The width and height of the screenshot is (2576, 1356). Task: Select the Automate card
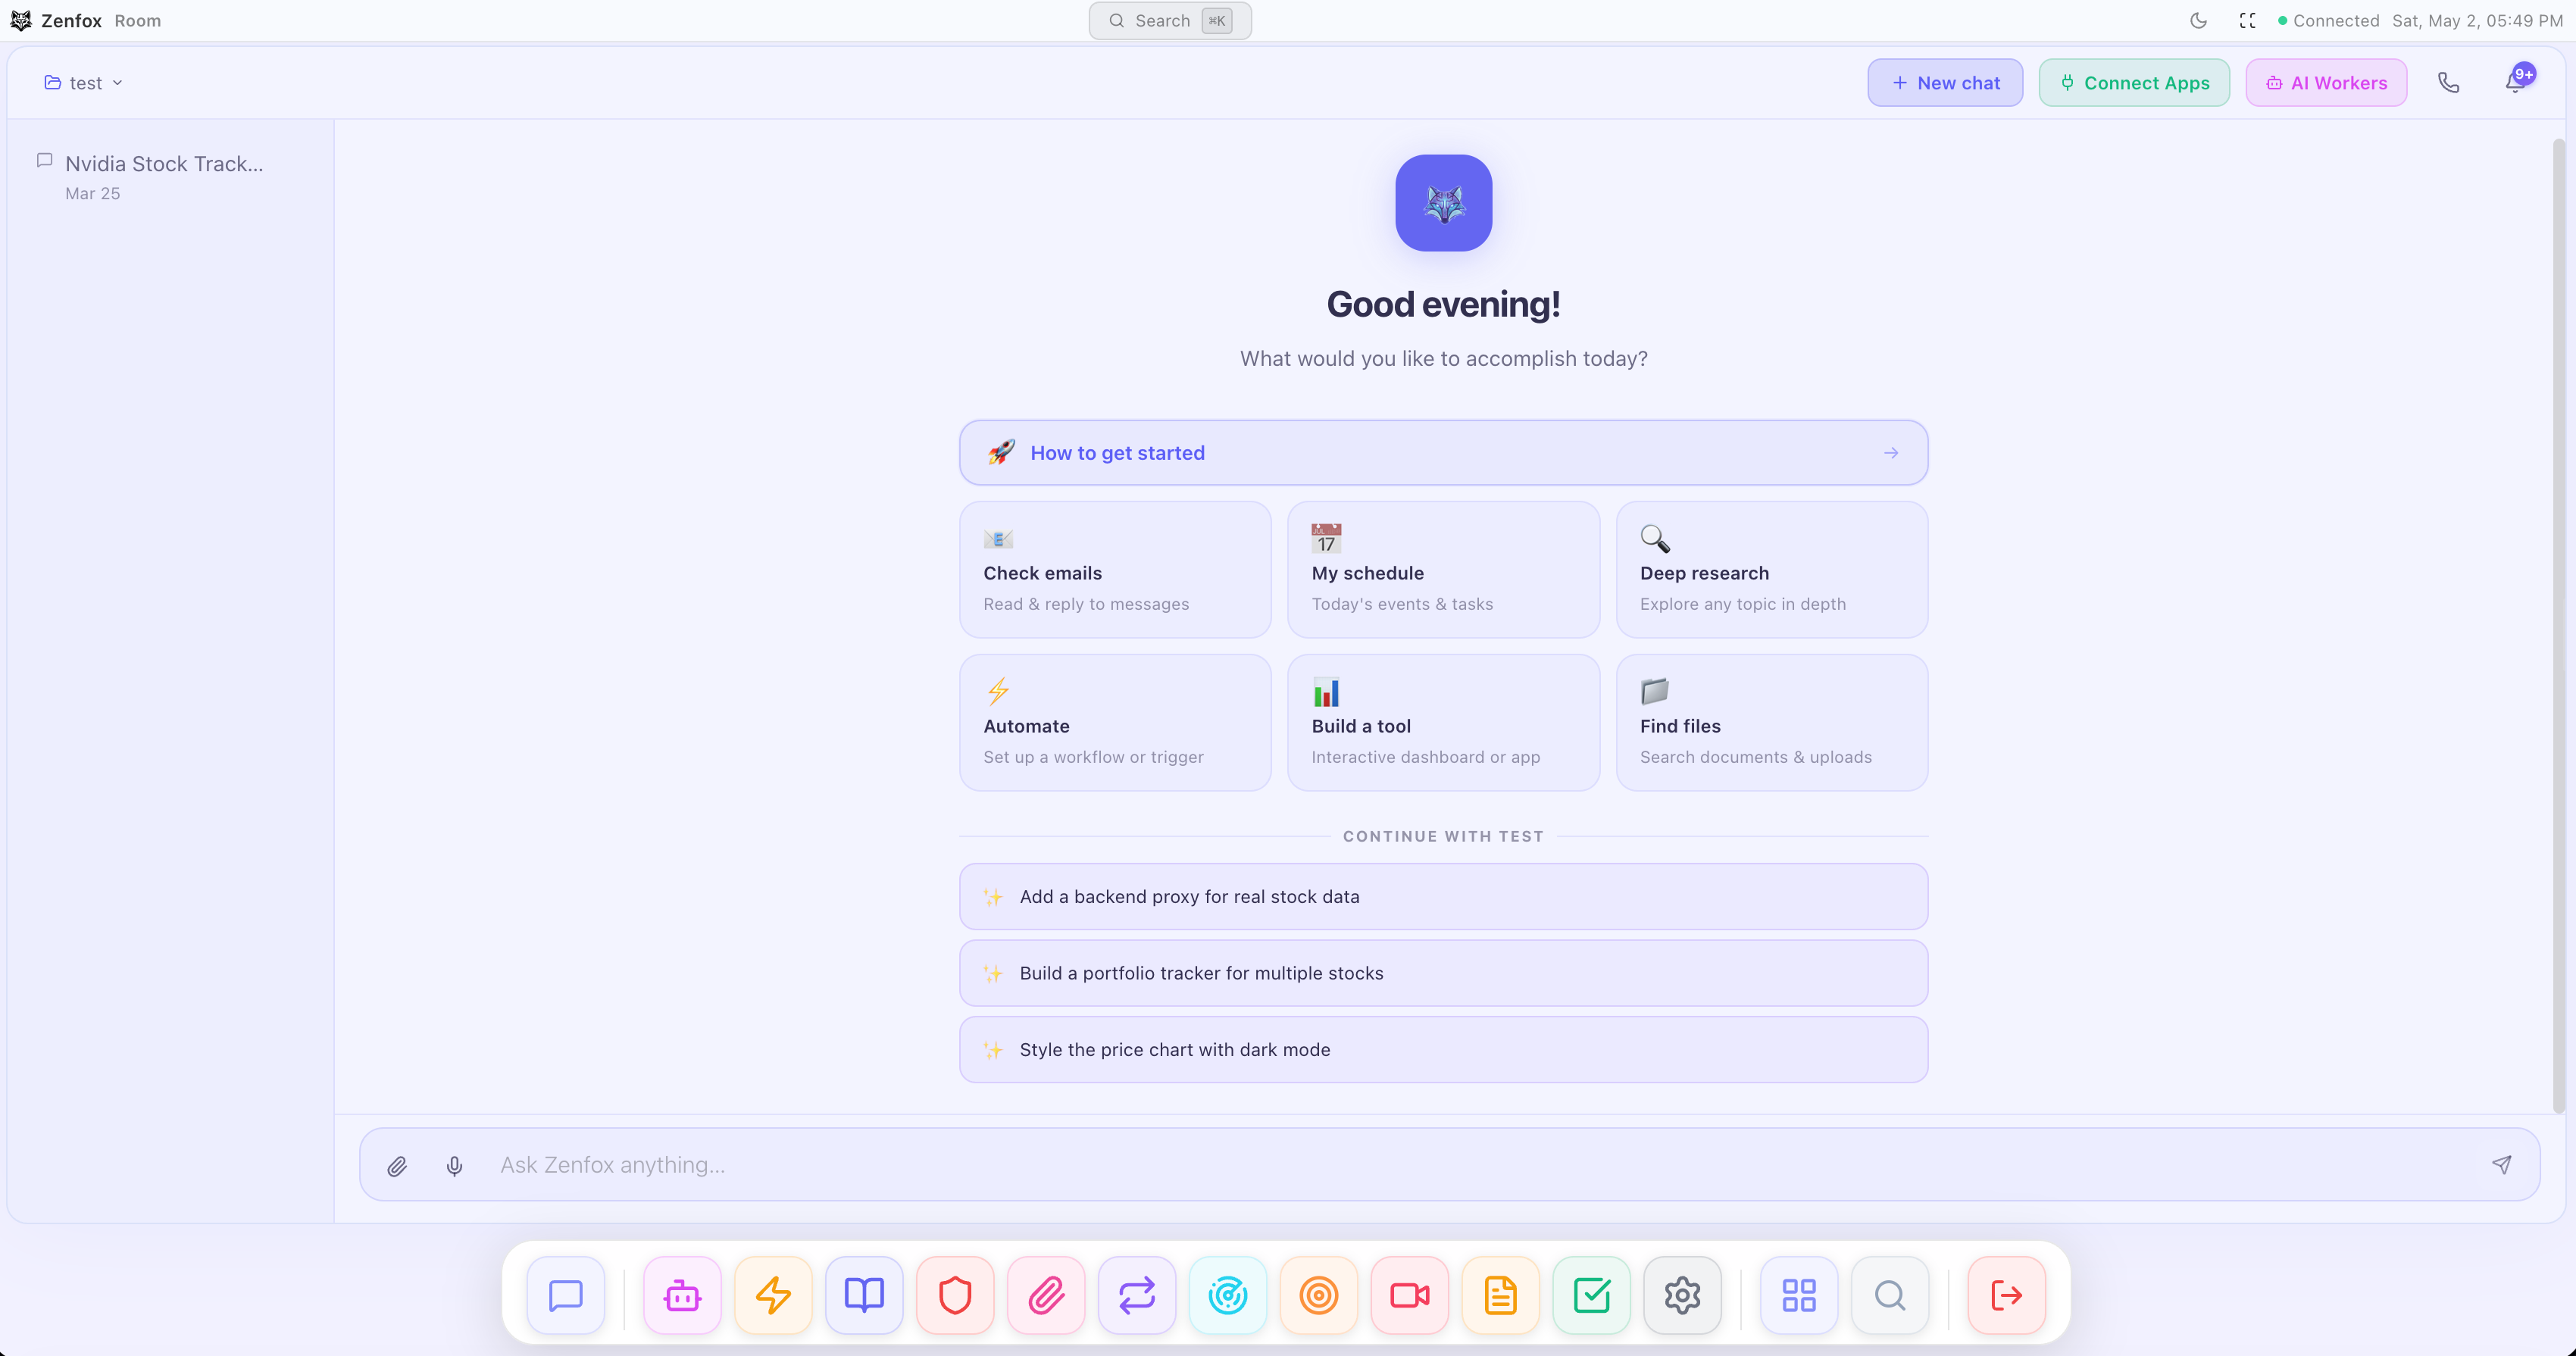(x=1115, y=723)
